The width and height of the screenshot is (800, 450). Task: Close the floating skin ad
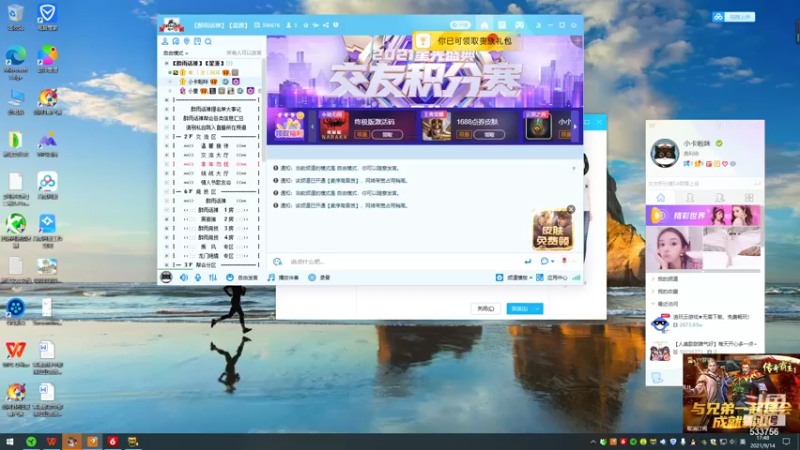point(571,209)
